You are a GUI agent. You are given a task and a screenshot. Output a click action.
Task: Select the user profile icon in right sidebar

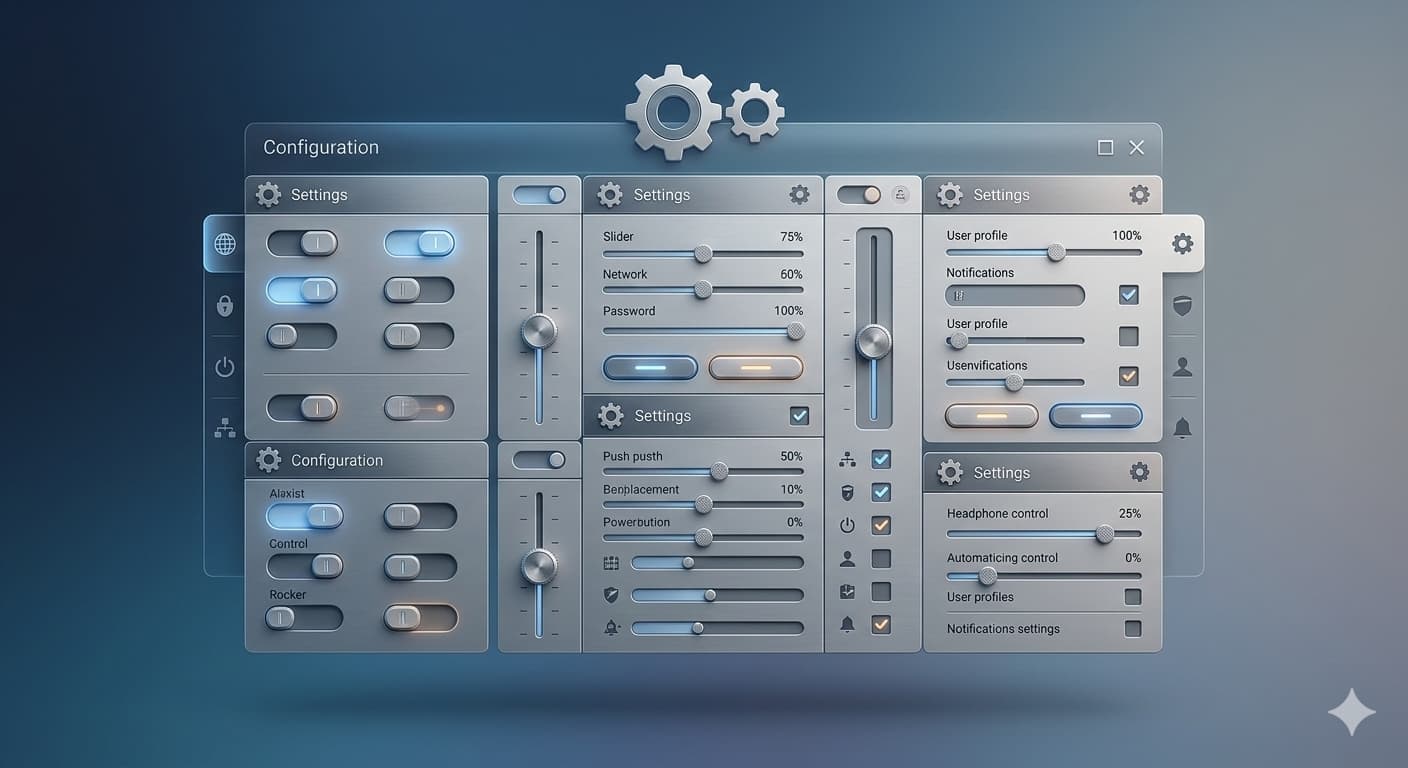[1182, 366]
